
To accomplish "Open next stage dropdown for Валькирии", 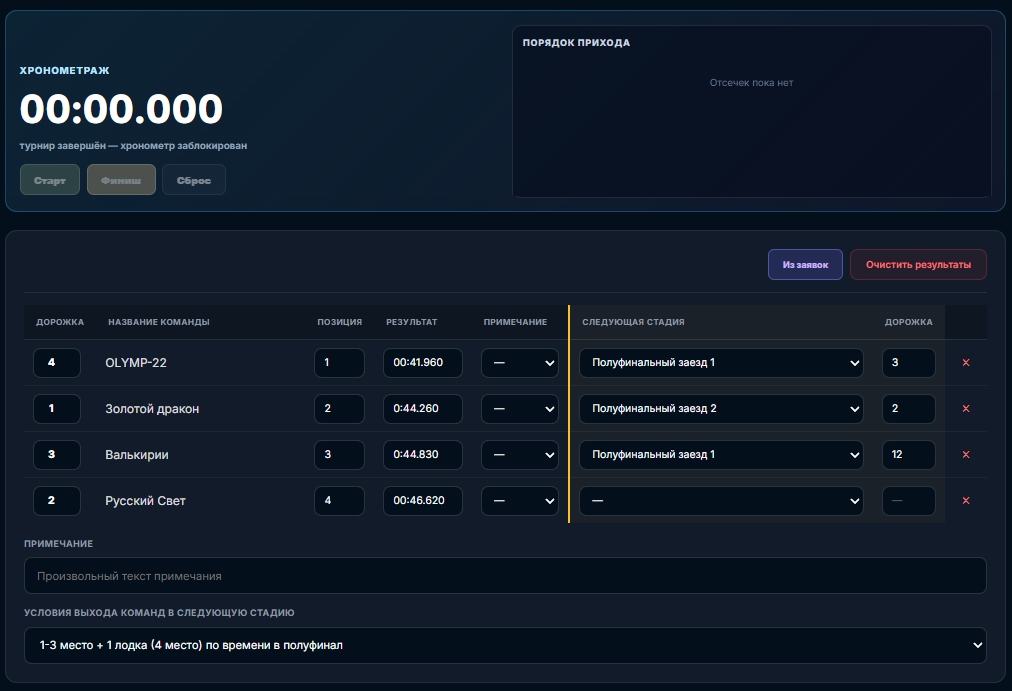I will click(721, 455).
